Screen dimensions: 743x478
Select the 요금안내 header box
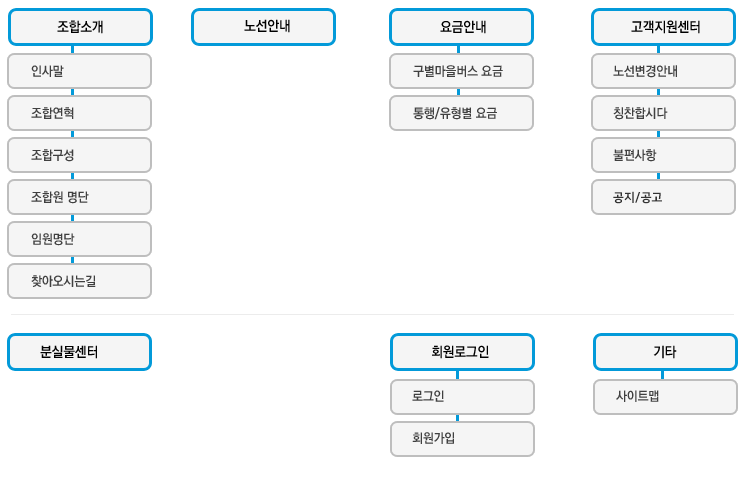[x=462, y=27]
